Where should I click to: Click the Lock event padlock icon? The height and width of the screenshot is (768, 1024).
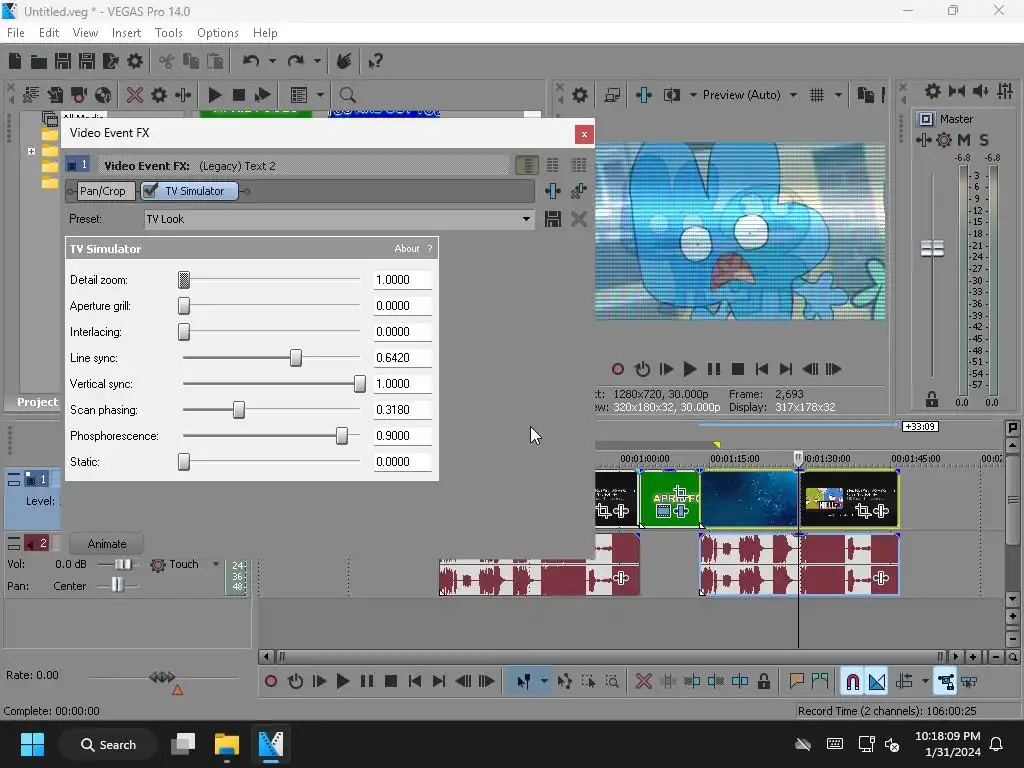pos(763,681)
